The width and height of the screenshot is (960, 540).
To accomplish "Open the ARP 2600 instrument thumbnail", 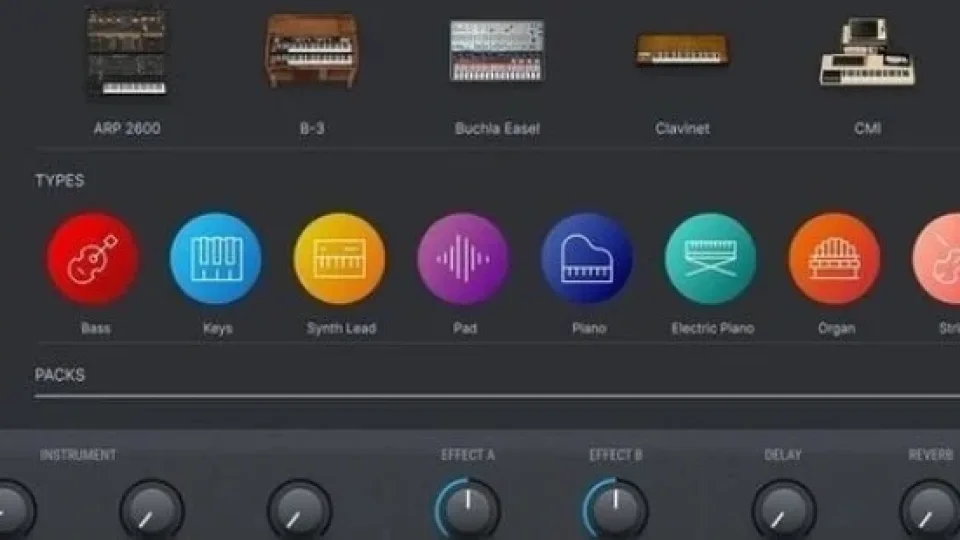I will click(x=127, y=53).
